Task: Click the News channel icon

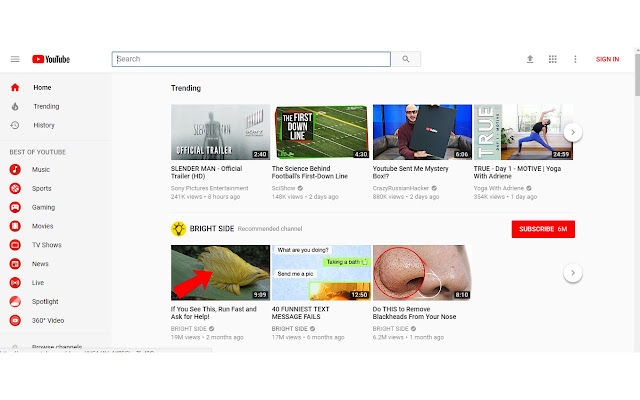Action: tap(15, 264)
